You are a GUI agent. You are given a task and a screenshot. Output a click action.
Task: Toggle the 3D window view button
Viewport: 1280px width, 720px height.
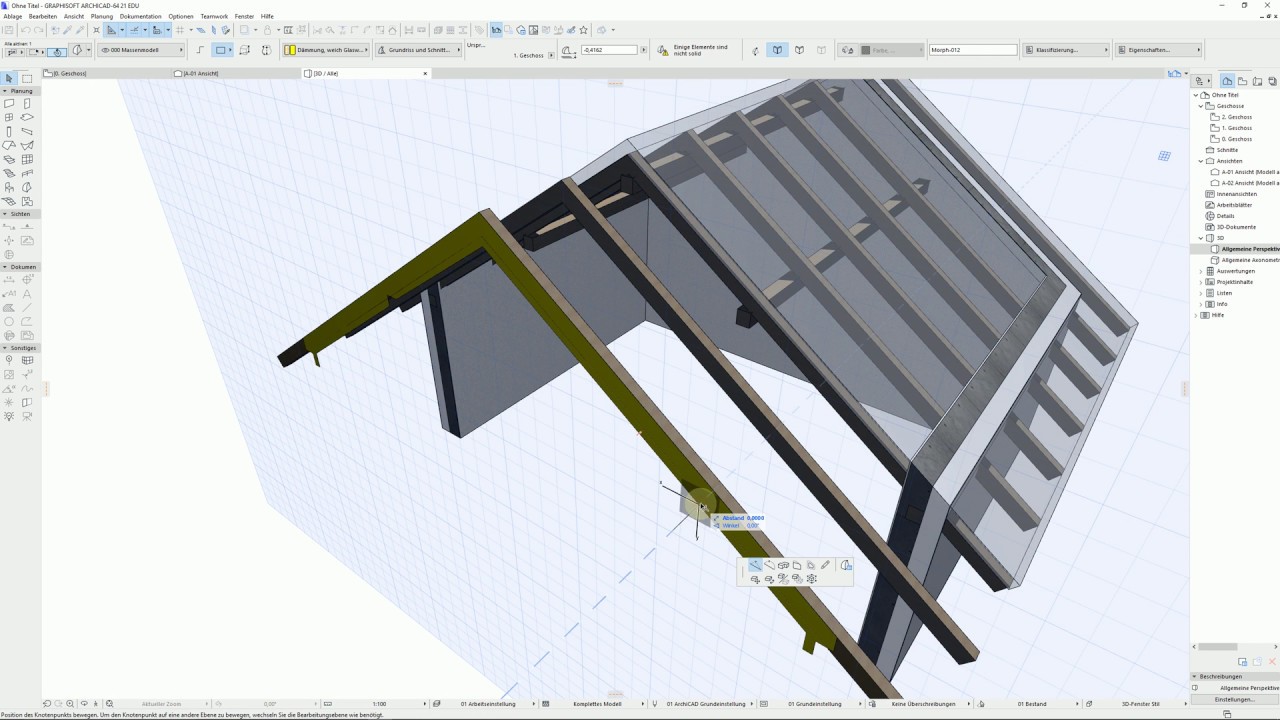click(496, 30)
